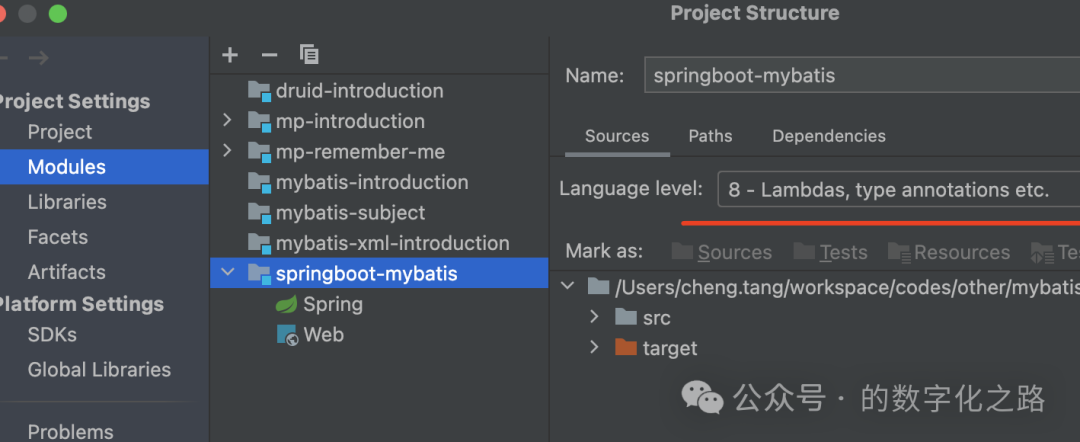The height and width of the screenshot is (442, 1080).
Task: Mark folder as Sources
Action: [722, 252]
